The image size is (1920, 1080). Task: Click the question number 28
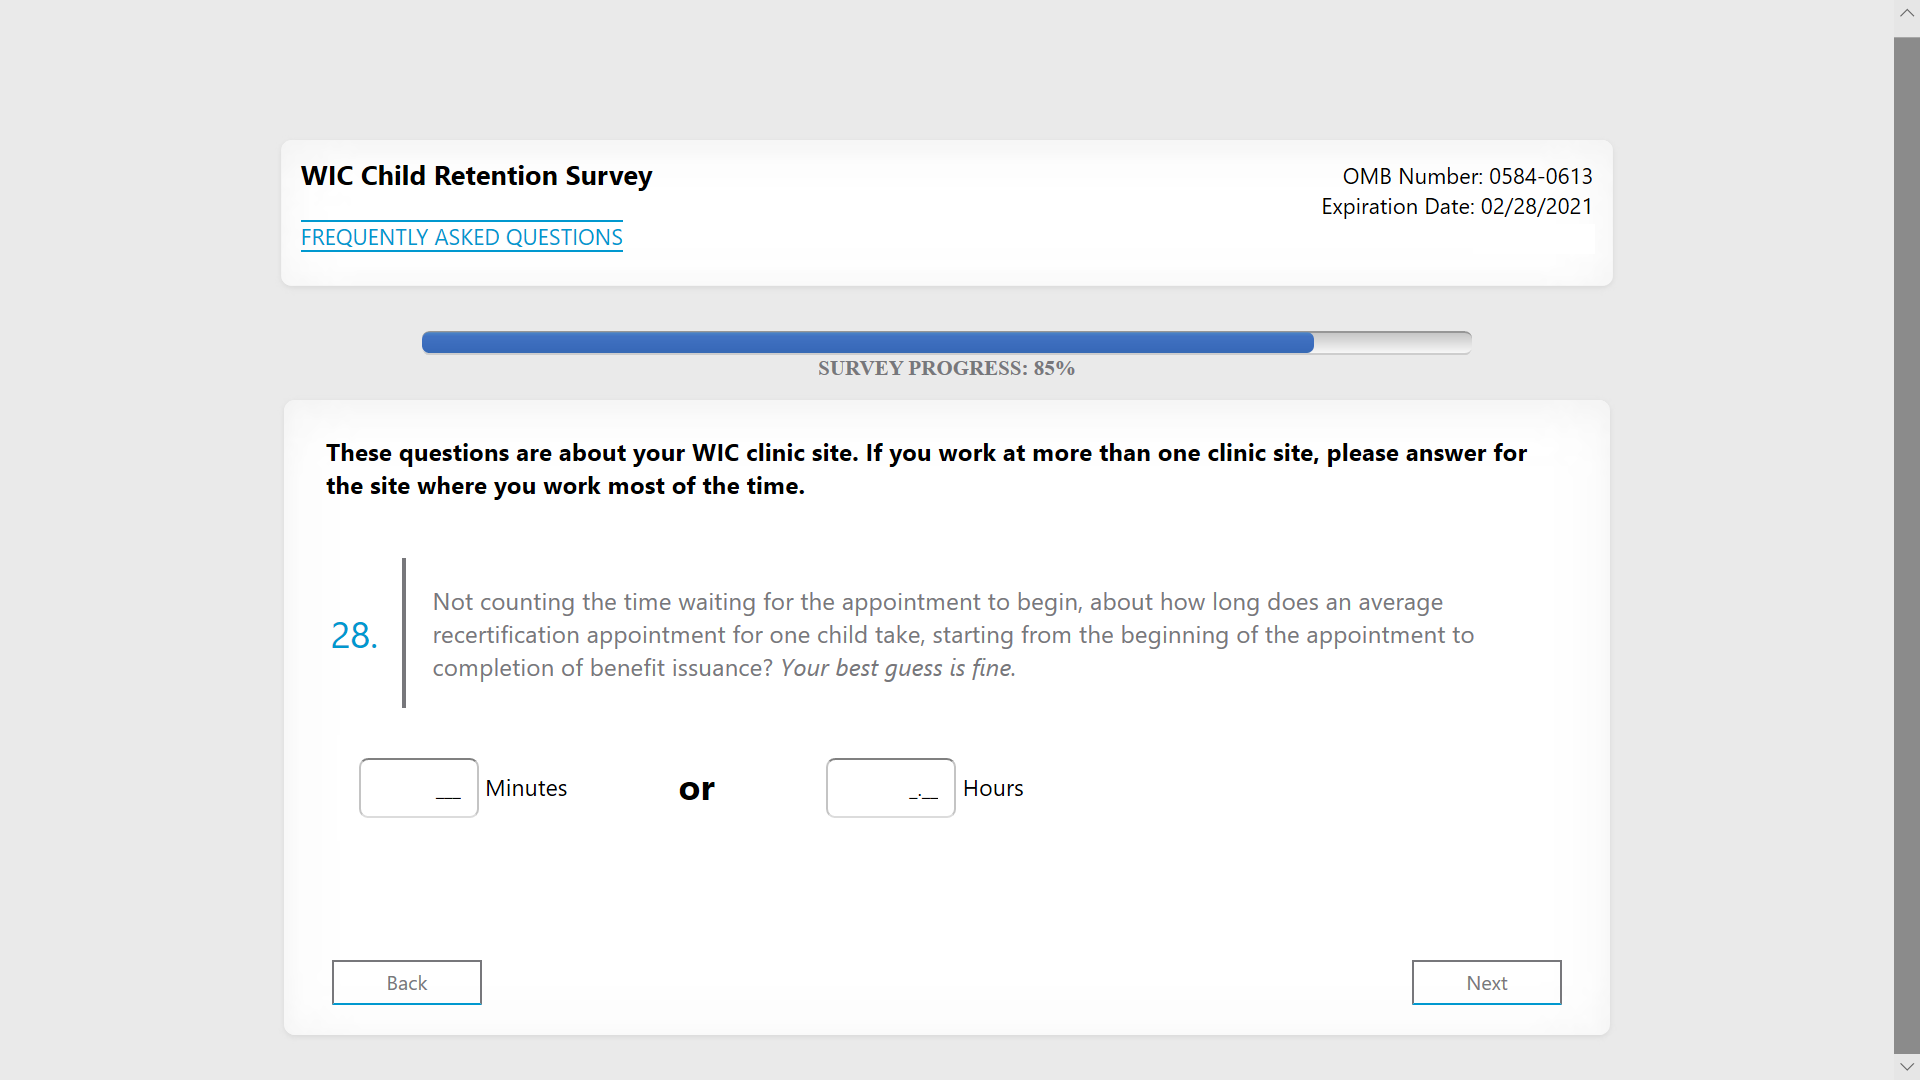click(354, 635)
